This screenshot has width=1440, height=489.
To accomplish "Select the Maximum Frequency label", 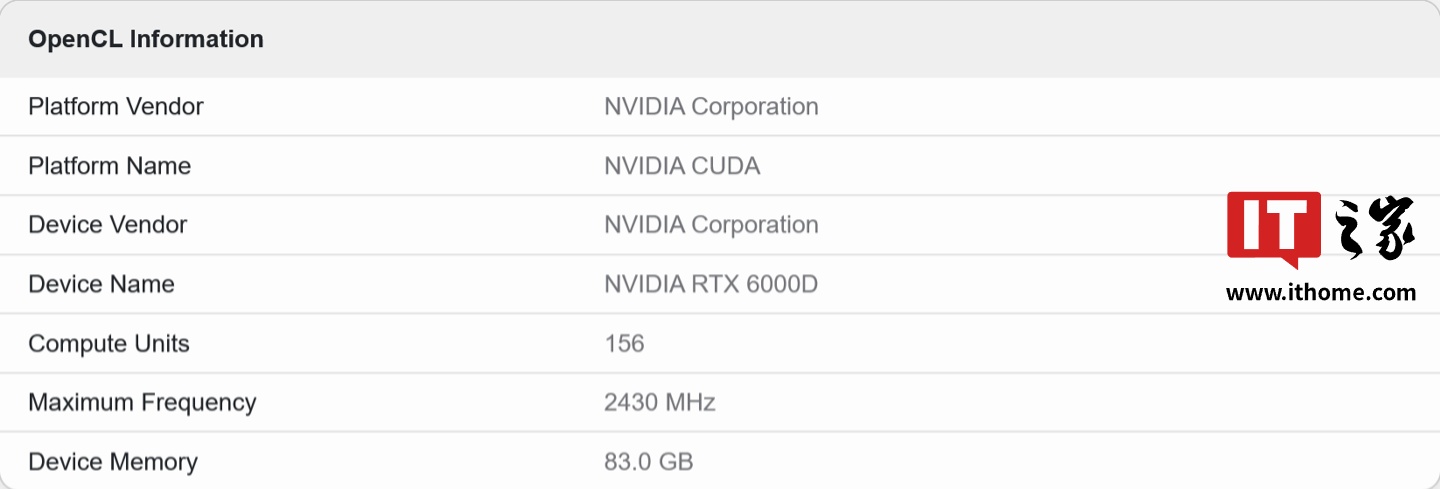I will coord(142,402).
